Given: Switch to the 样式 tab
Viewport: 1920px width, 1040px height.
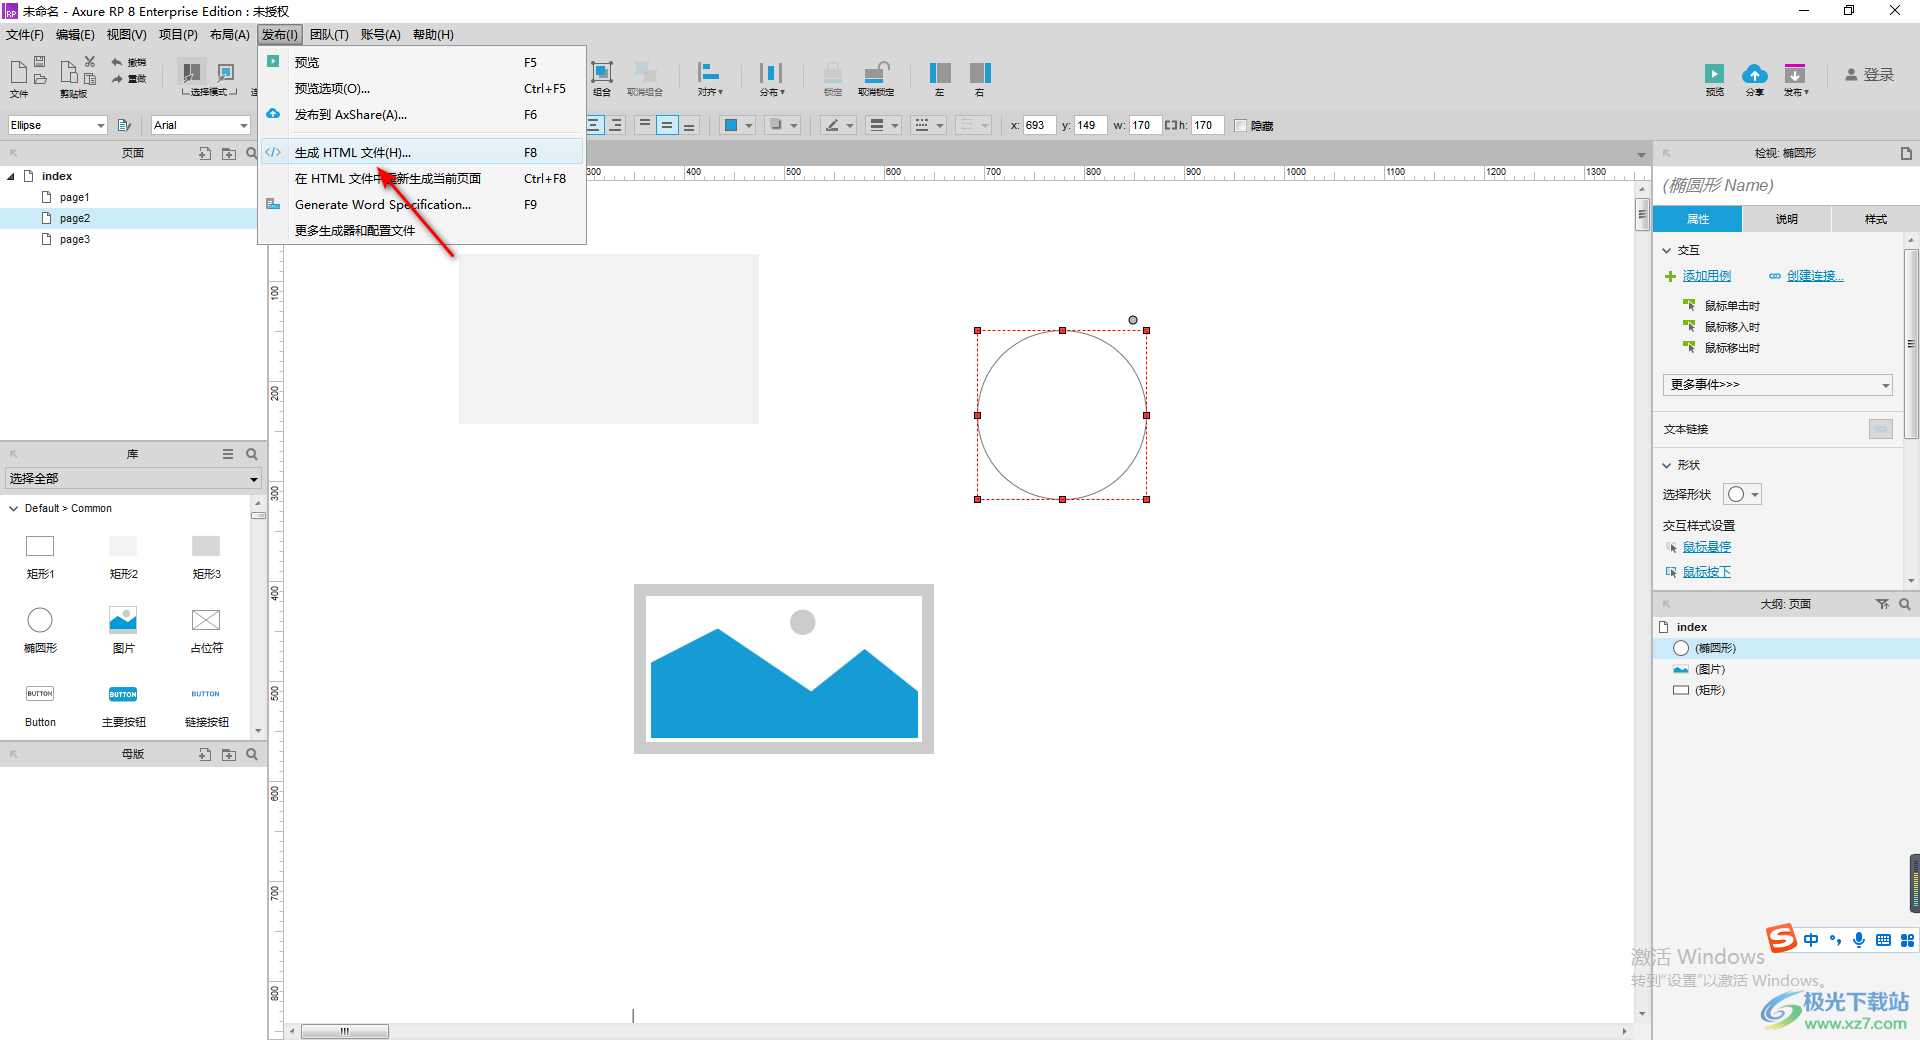Looking at the screenshot, I should tap(1875, 219).
